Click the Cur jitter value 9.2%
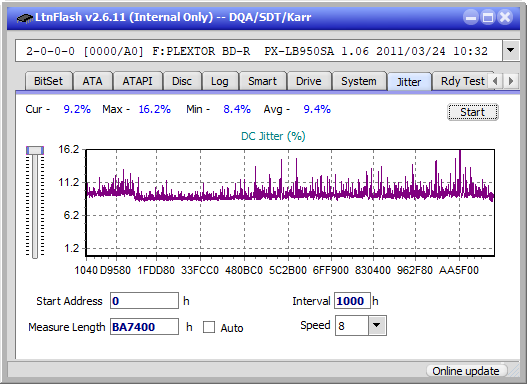 (x=77, y=109)
